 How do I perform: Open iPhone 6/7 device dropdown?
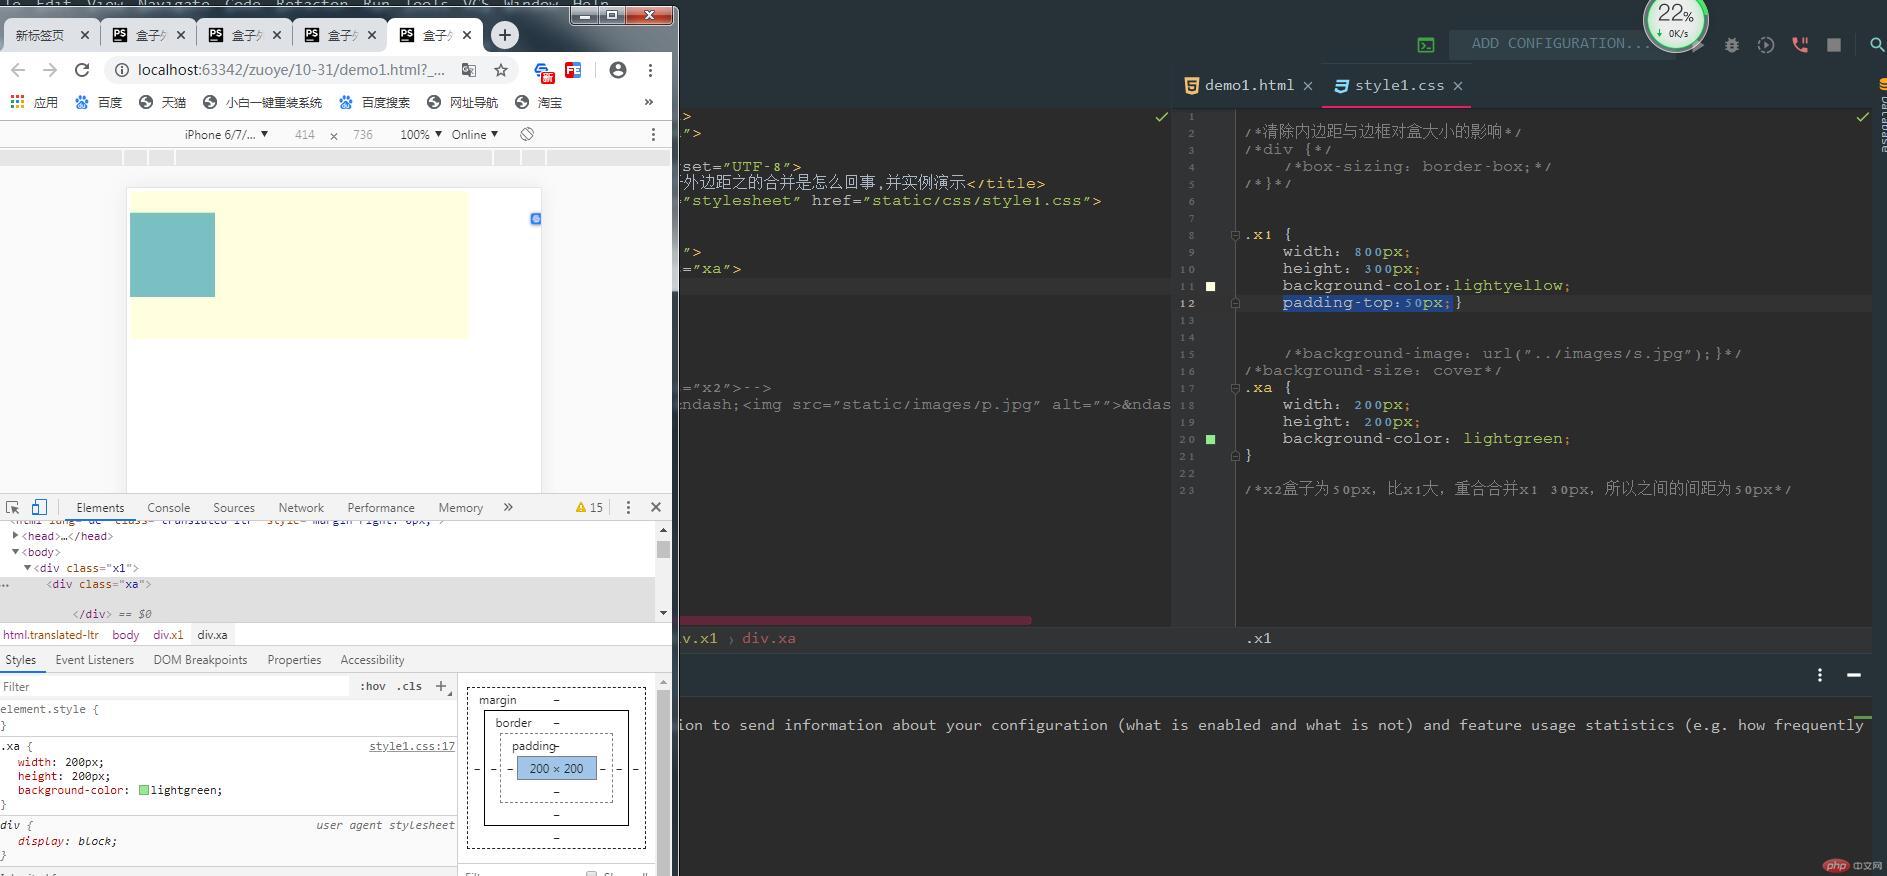226,134
